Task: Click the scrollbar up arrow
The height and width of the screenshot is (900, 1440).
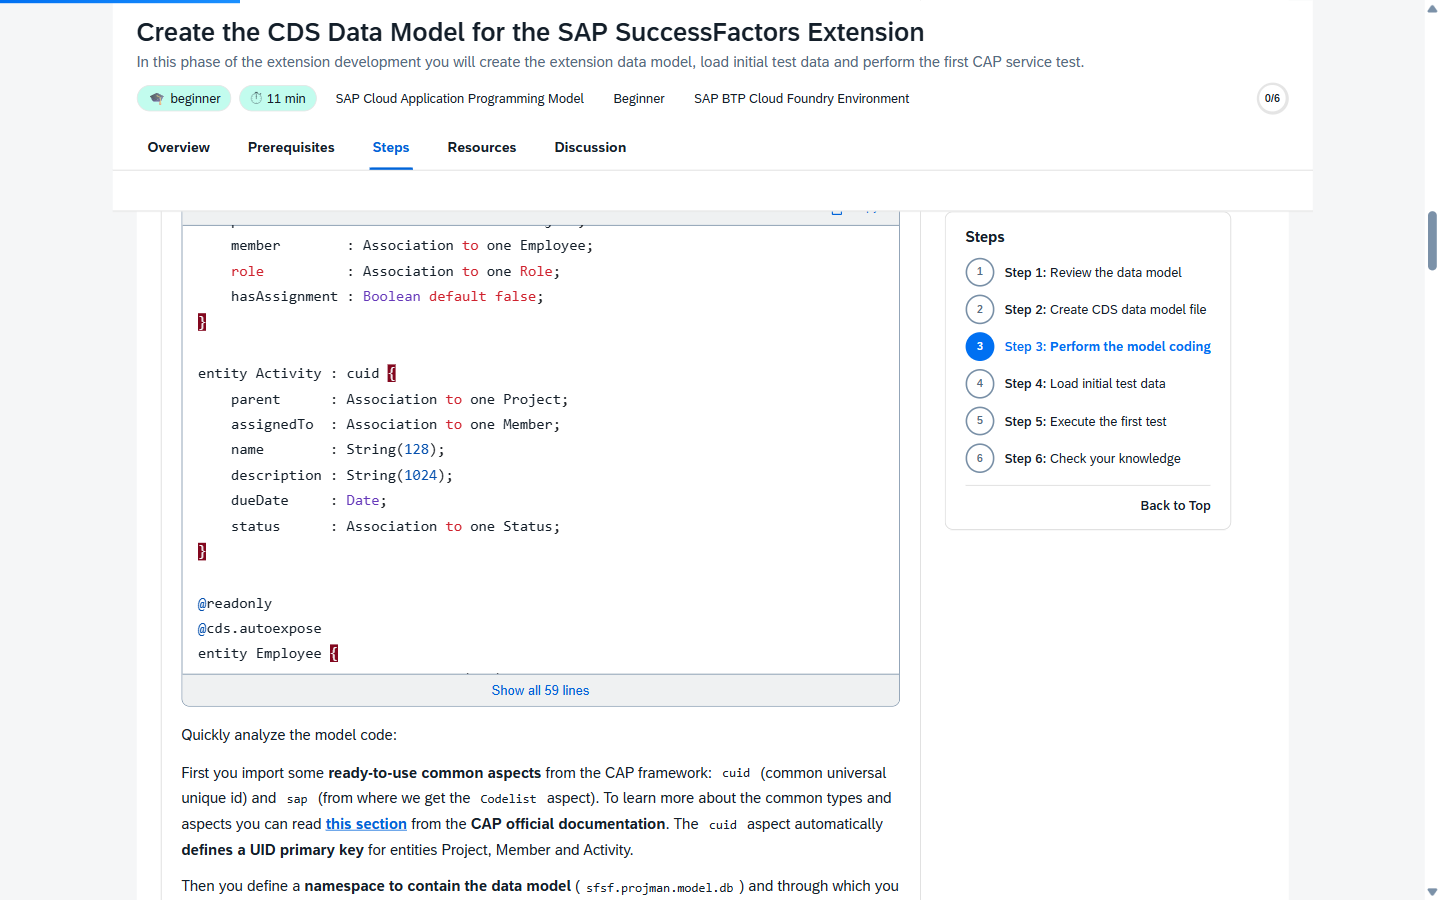Action: click(1432, 8)
